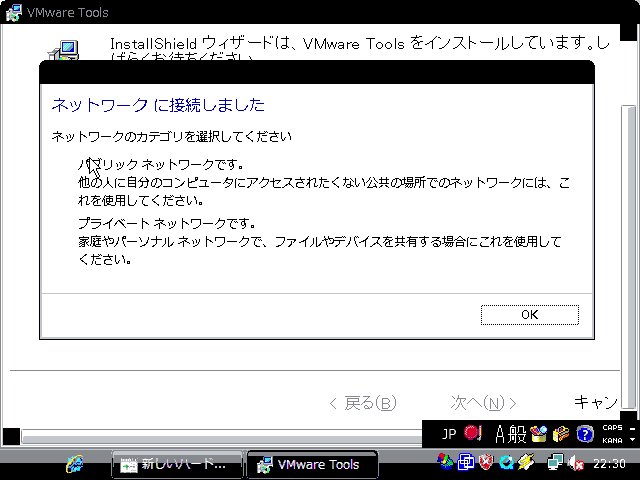The image size is (640, 480).
Task: Click the VMware Tools title bar icon
Action: click(x=14, y=12)
